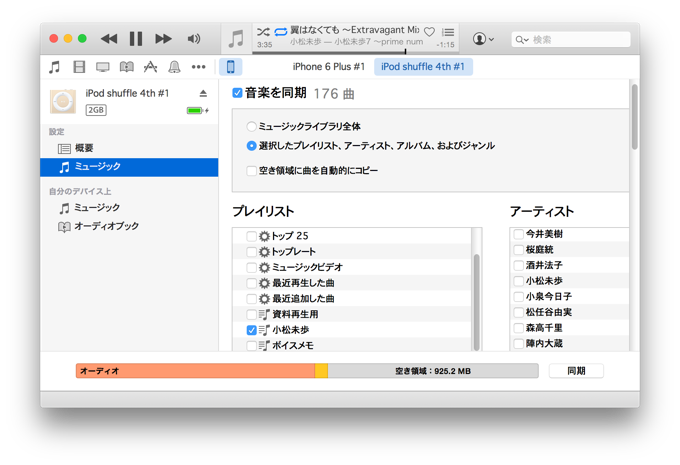This screenshot has height=465, width=680.
Task: Go back to the previous track
Action: tap(109, 39)
